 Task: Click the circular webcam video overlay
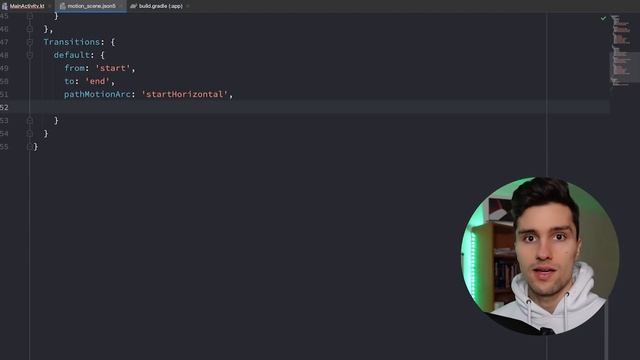[x=540, y=256]
